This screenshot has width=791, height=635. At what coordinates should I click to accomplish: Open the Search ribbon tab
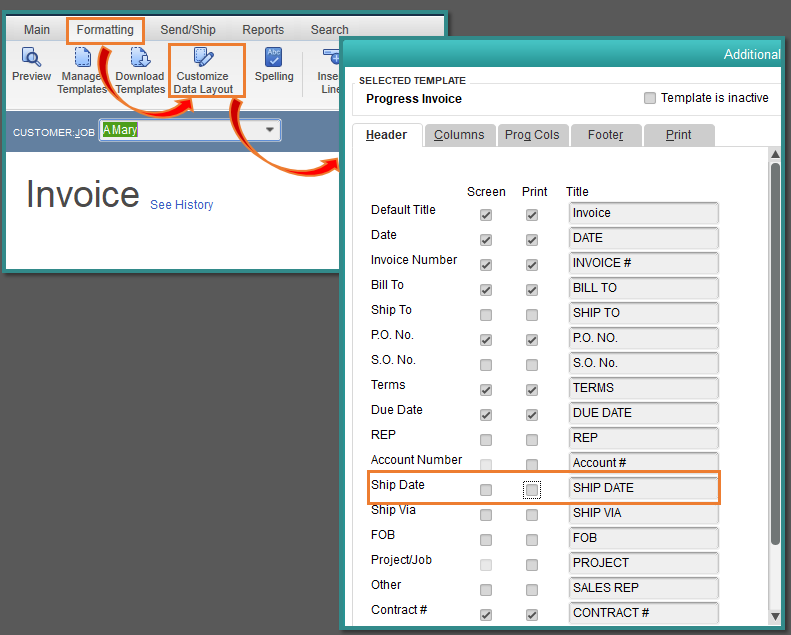[x=329, y=30]
